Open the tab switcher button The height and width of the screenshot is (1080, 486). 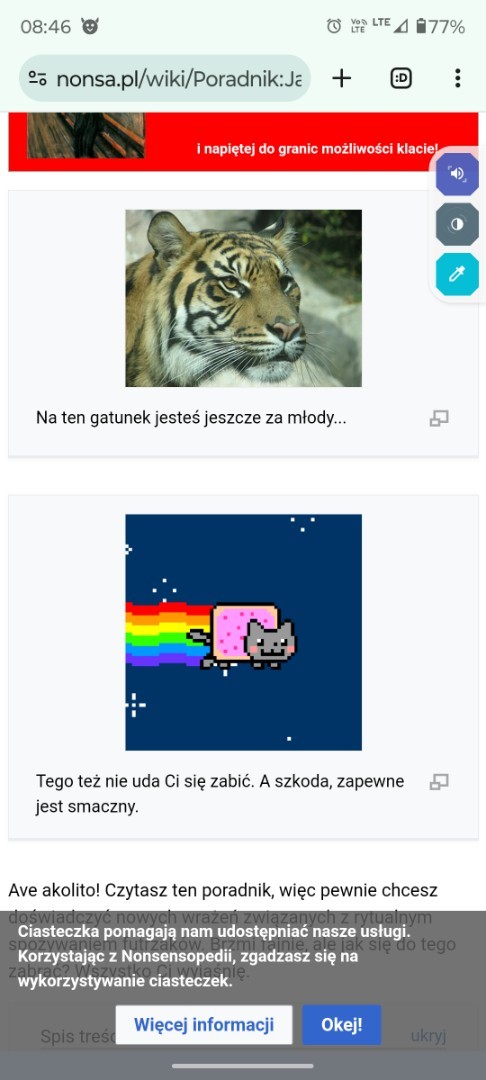tap(401, 79)
